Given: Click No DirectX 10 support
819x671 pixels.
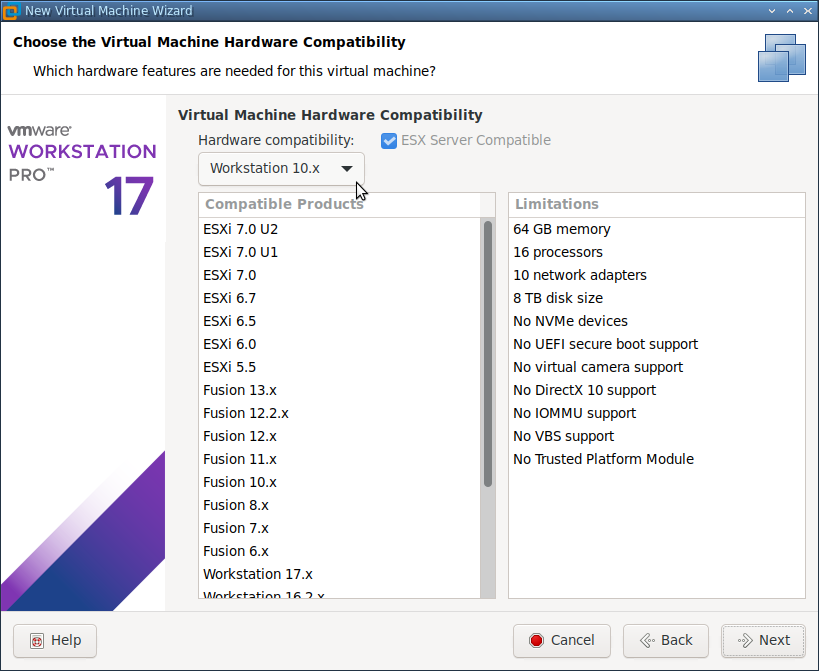Looking at the screenshot, I should pos(657,390).
